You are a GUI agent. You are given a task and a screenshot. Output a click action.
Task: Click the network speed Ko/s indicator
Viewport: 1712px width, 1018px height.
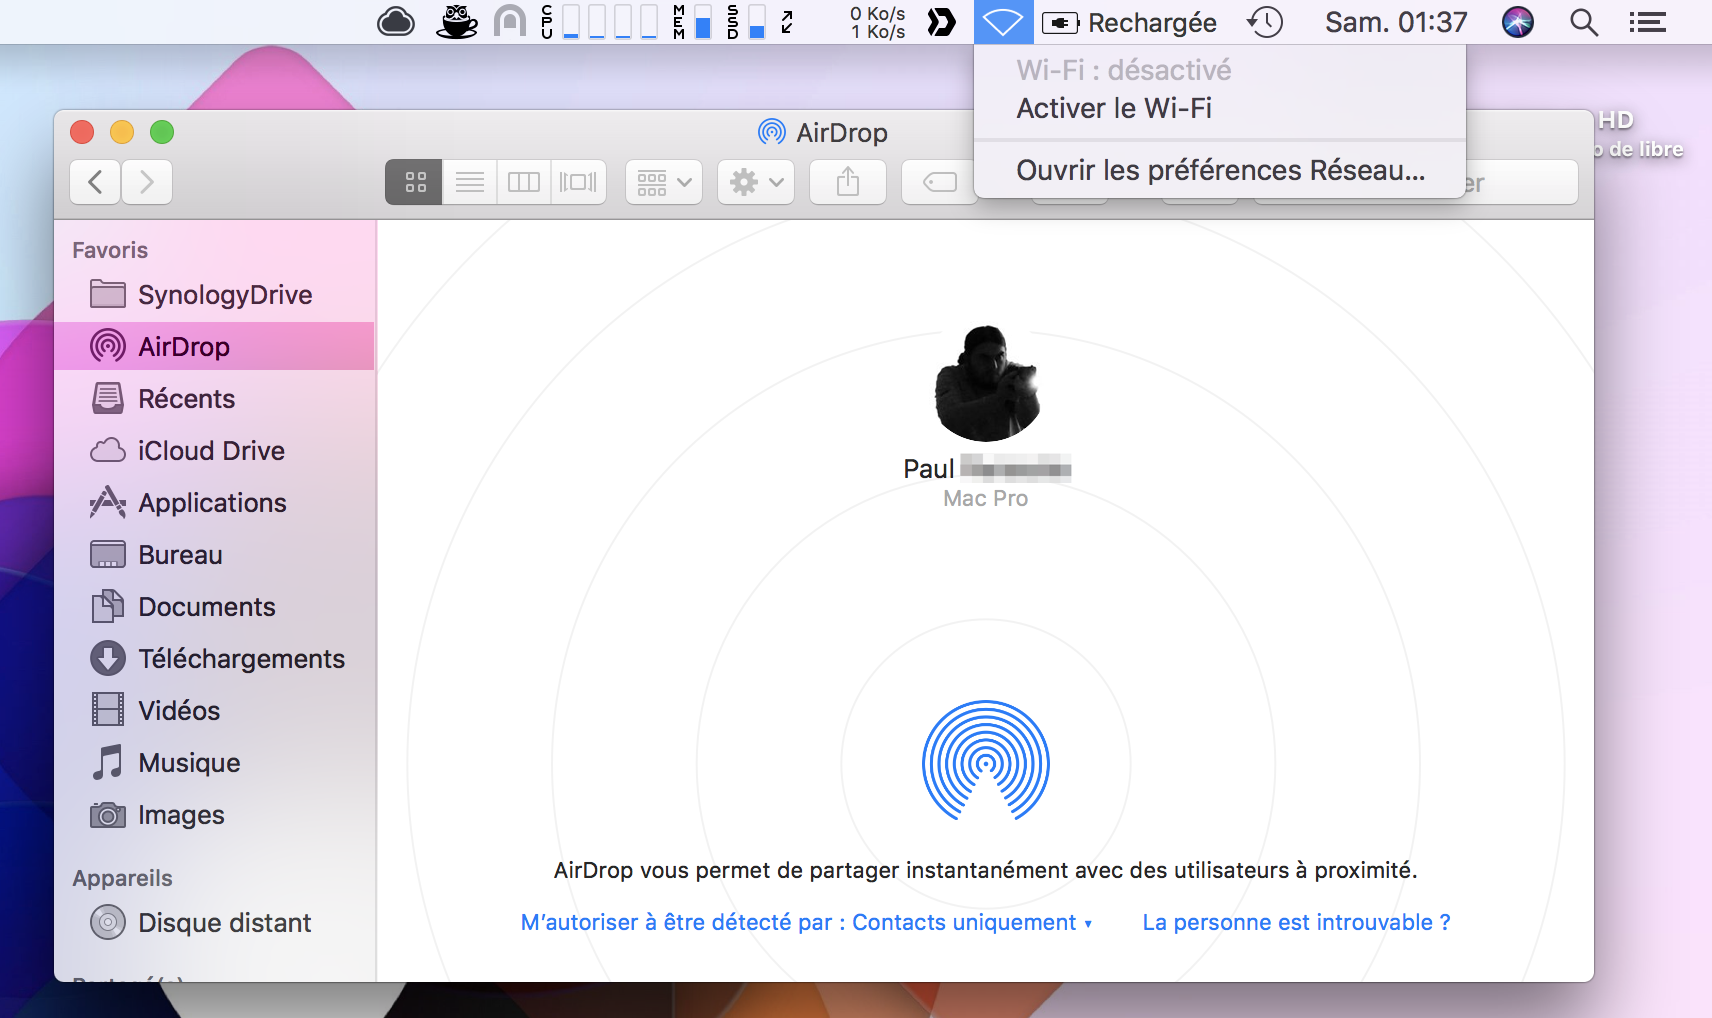(877, 22)
